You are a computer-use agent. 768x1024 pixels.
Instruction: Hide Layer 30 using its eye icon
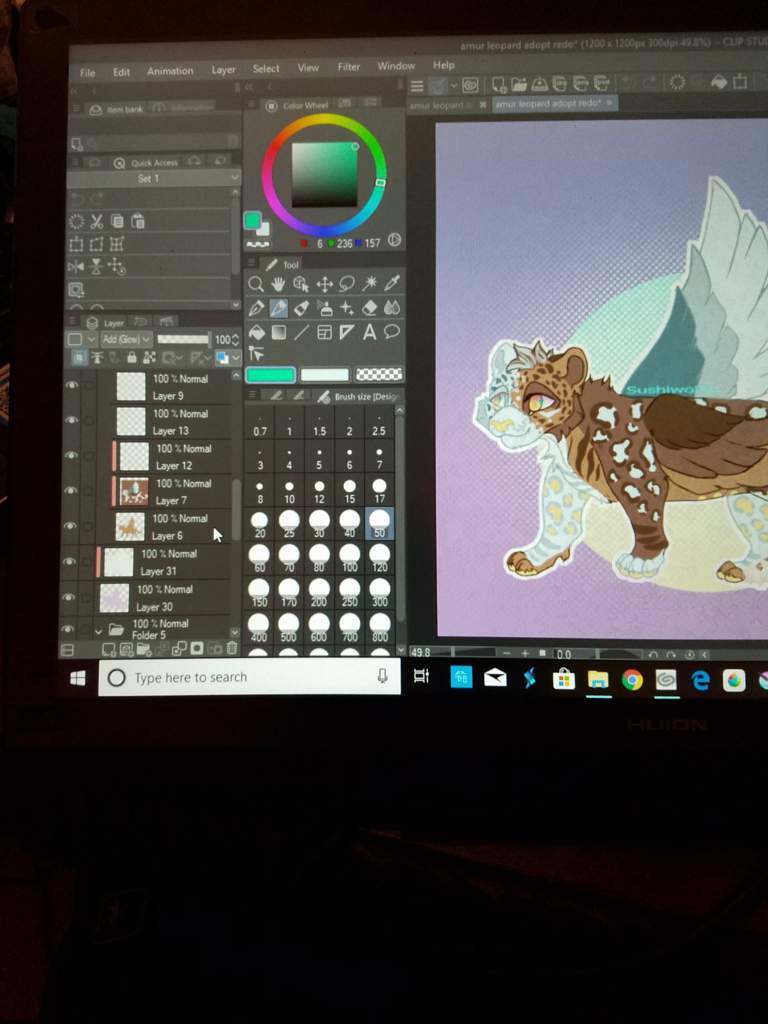[69, 597]
